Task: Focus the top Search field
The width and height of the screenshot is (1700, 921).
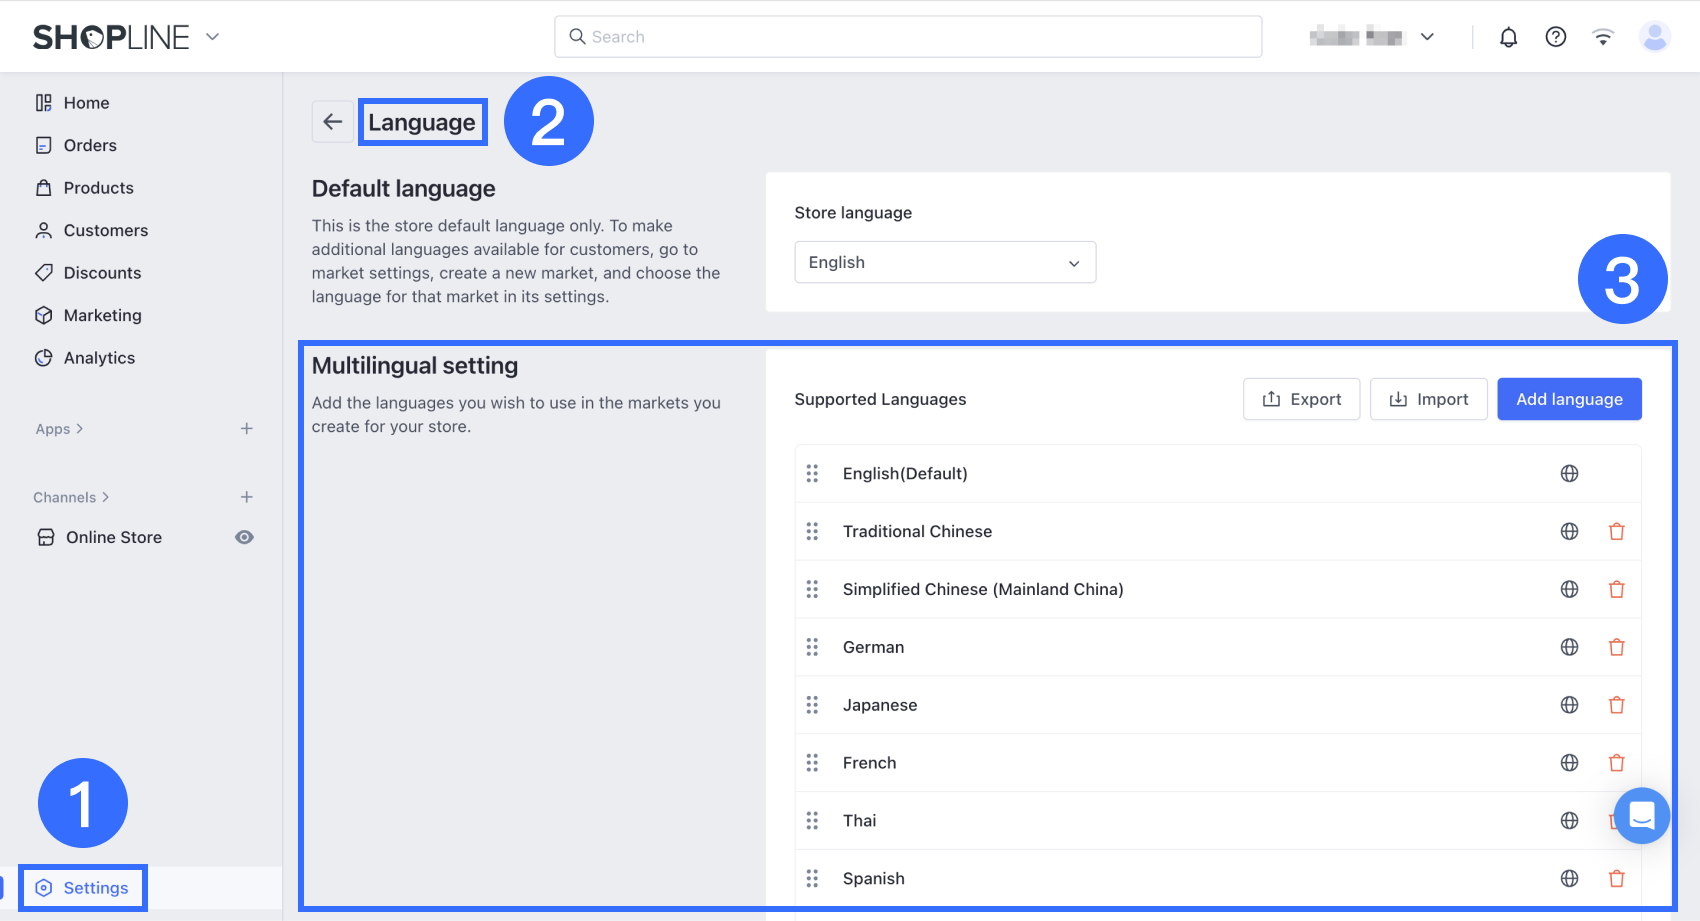Action: coord(908,37)
